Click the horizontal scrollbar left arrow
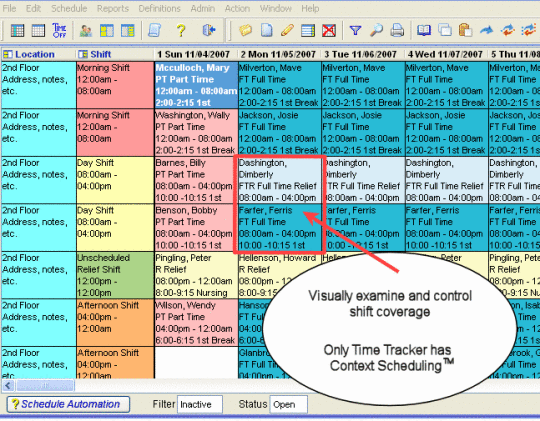Screen dimensions: 540x421 [8, 386]
